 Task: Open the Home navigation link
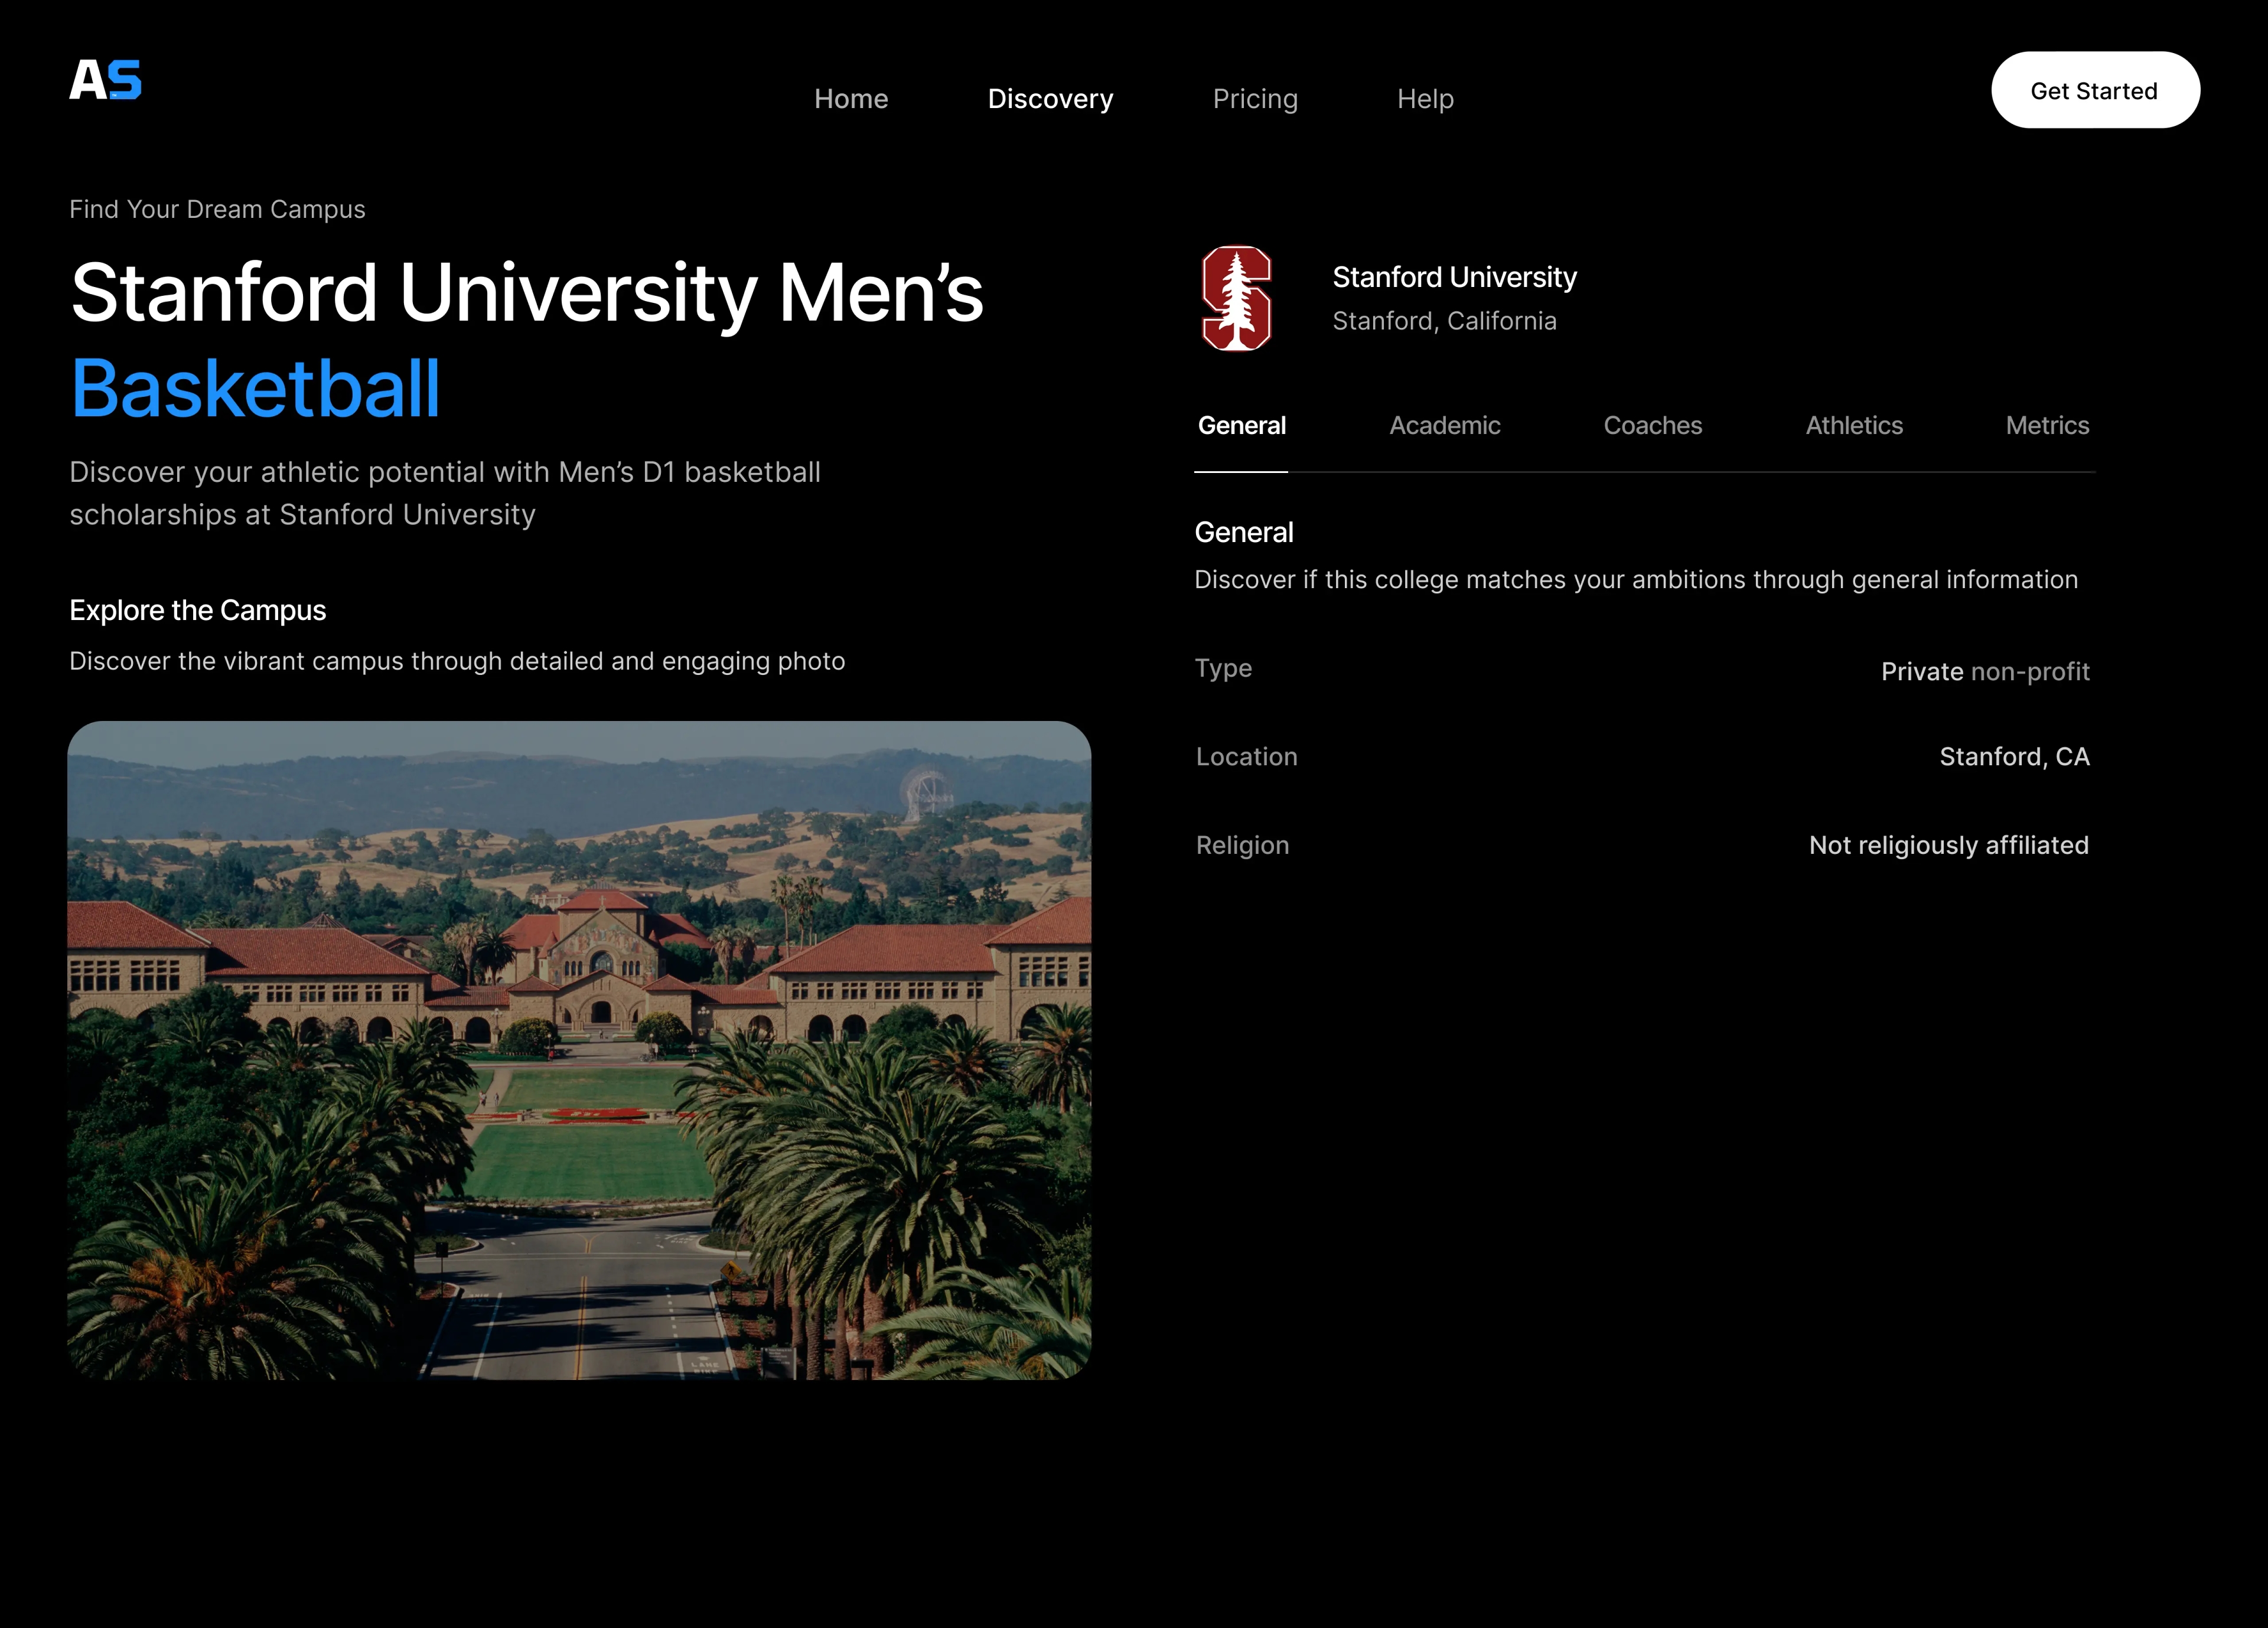pos(851,99)
